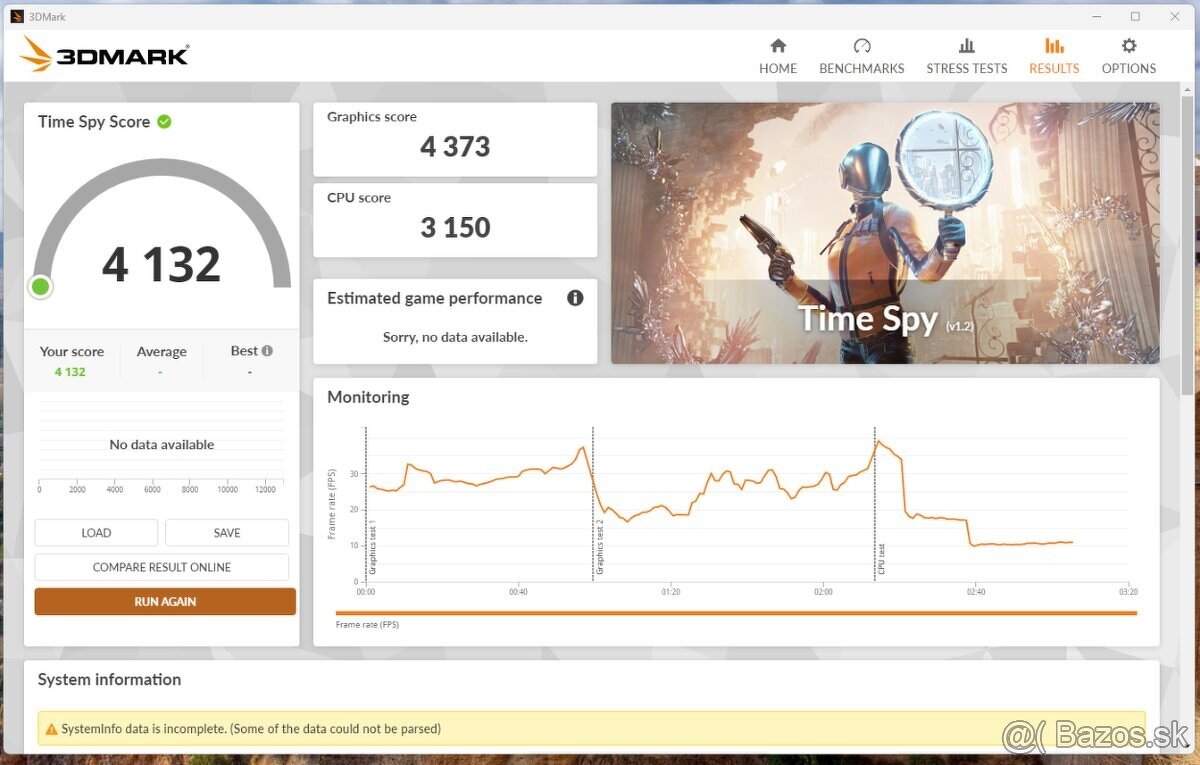Open the Home icon in navigation
Image resolution: width=1200 pixels, height=765 pixels.
coord(778,46)
